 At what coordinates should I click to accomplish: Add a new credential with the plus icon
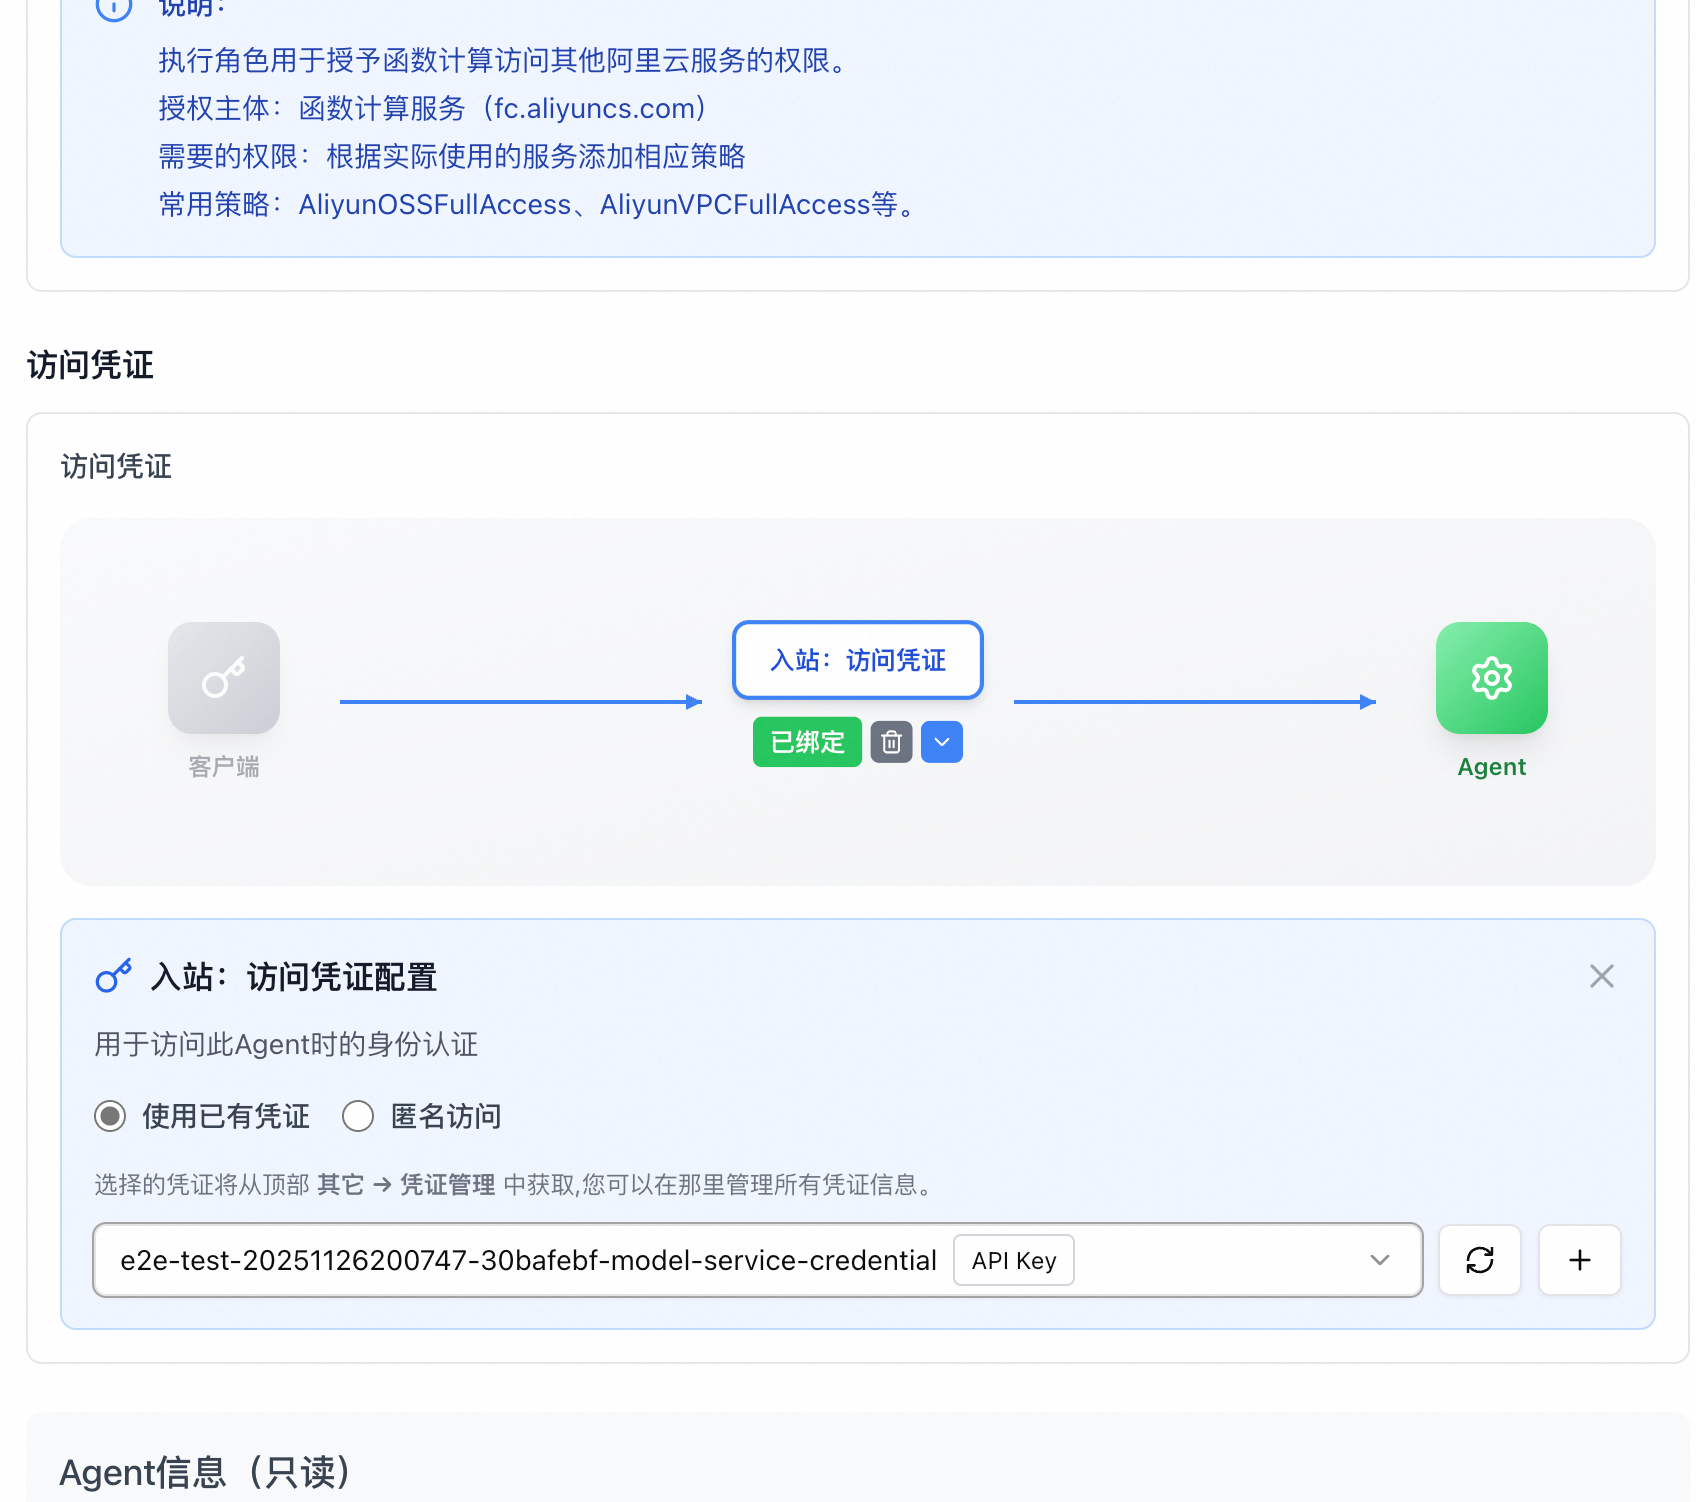coord(1578,1260)
